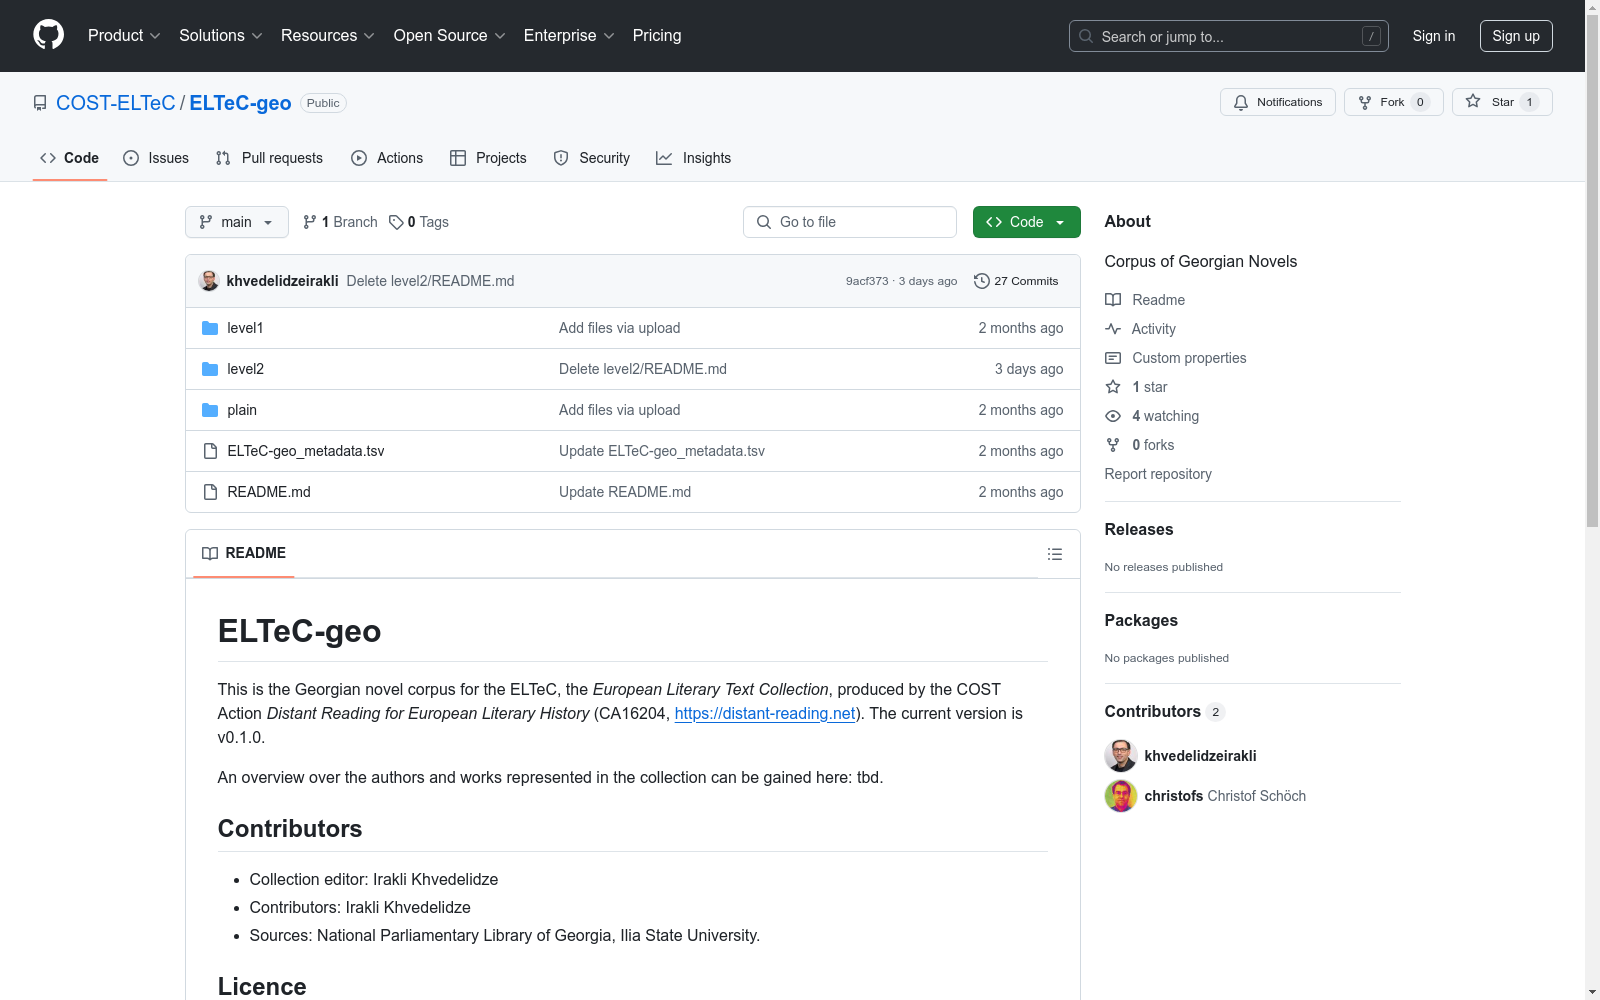The image size is (1600, 1000).
Task: Open the Update README.md commit message
Action: click(x=625, y=492)
